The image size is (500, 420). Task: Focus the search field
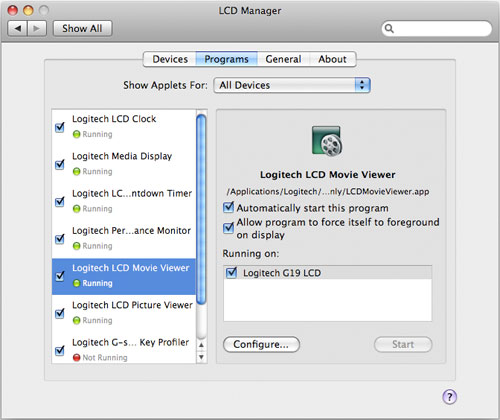pos(437,29)
